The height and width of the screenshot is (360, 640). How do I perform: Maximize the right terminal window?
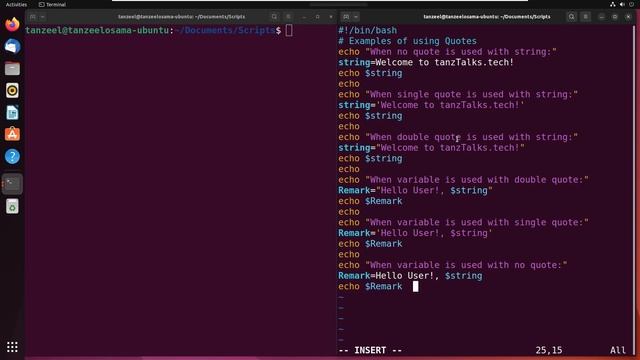point(615,17)
